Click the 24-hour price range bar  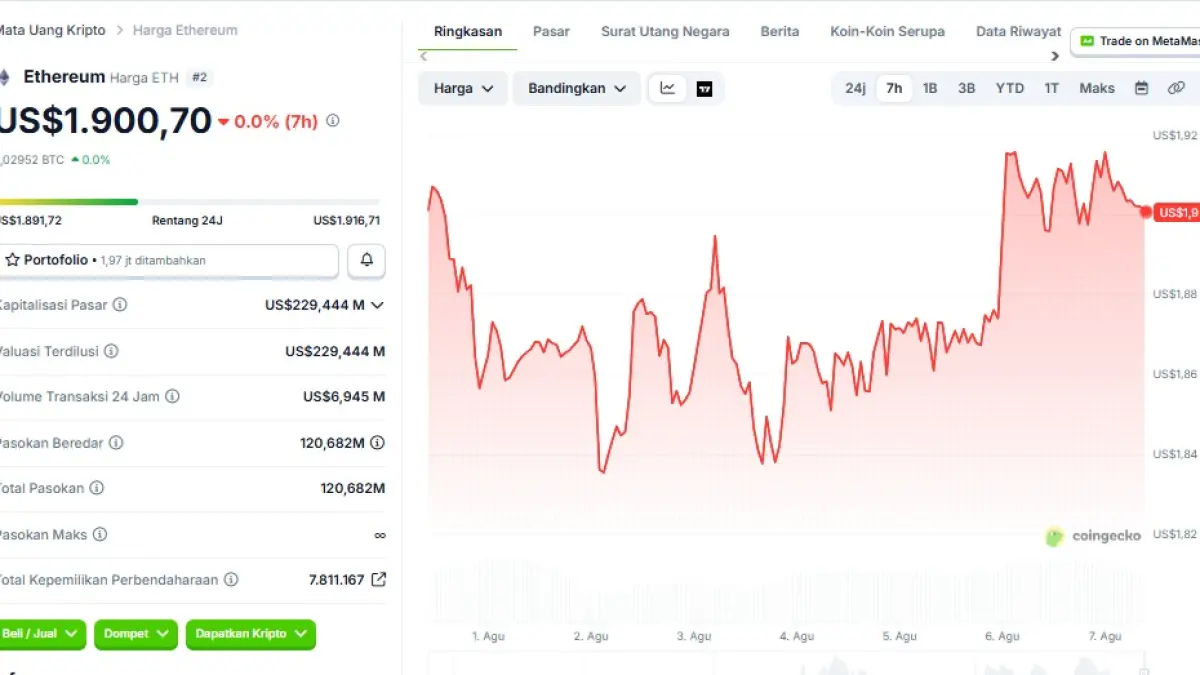(189, 202)
